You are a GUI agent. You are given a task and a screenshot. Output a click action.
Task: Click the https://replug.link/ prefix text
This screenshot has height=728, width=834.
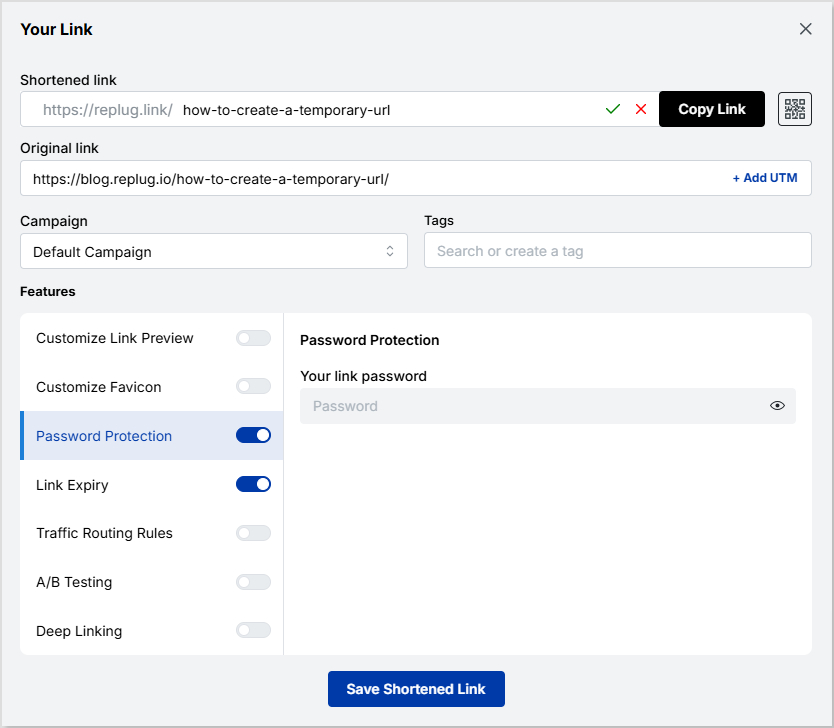(x=107, y=110)
